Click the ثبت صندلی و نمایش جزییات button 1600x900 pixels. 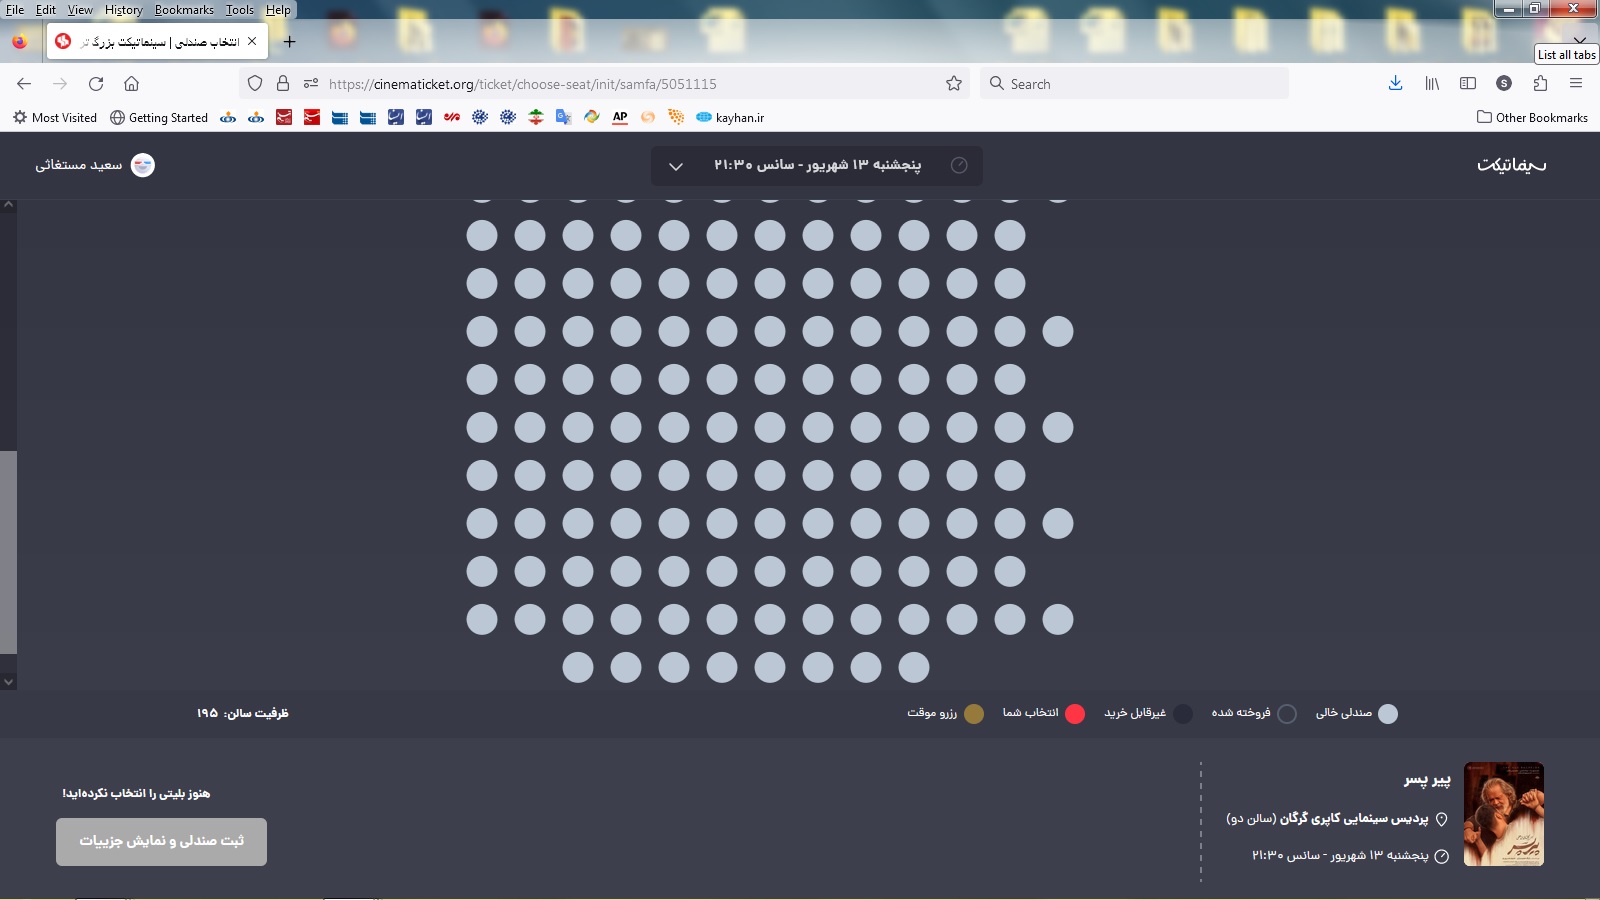(x=161, y=841)
